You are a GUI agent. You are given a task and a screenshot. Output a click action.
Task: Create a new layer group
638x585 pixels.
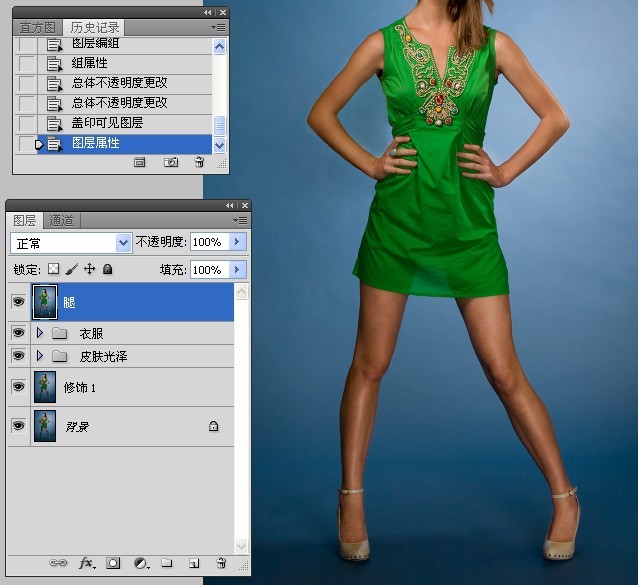point(167,563)
